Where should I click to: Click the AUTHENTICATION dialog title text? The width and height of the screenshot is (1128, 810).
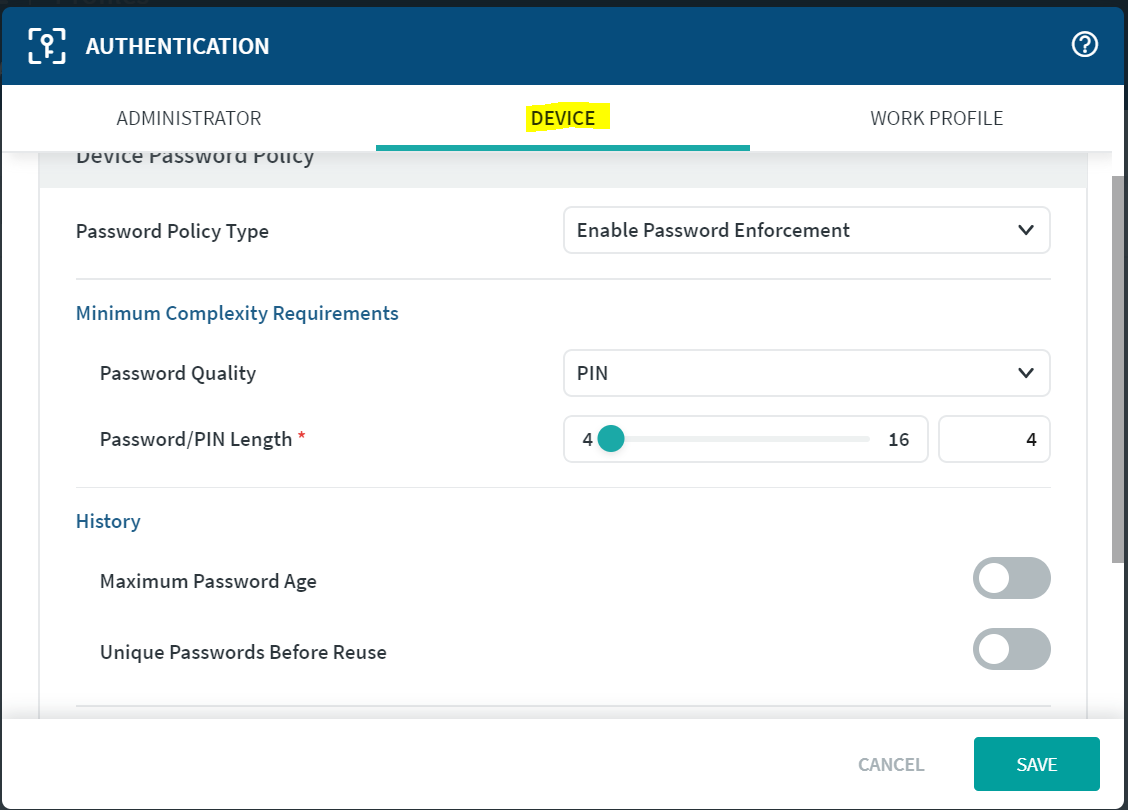(177, 46)
